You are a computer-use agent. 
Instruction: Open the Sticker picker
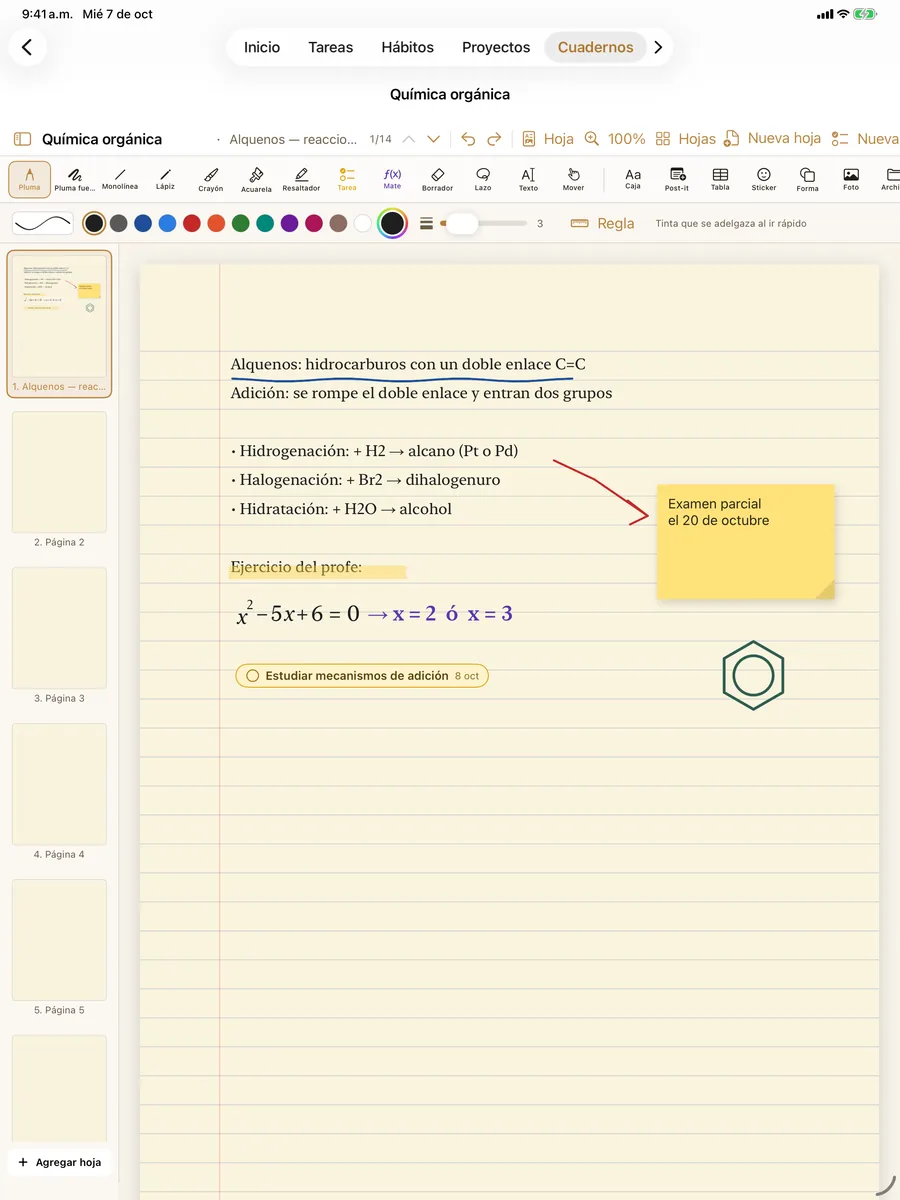pos(764,179)
